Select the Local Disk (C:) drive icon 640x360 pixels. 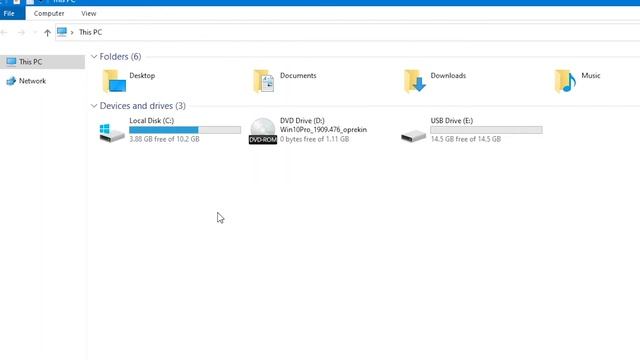[x=112, y=133]
